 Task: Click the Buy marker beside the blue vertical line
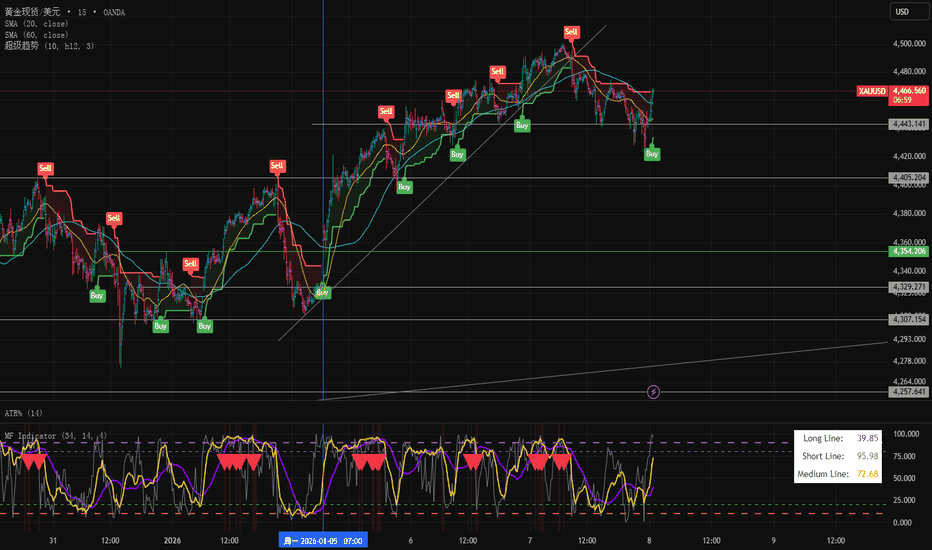(323, 292)
